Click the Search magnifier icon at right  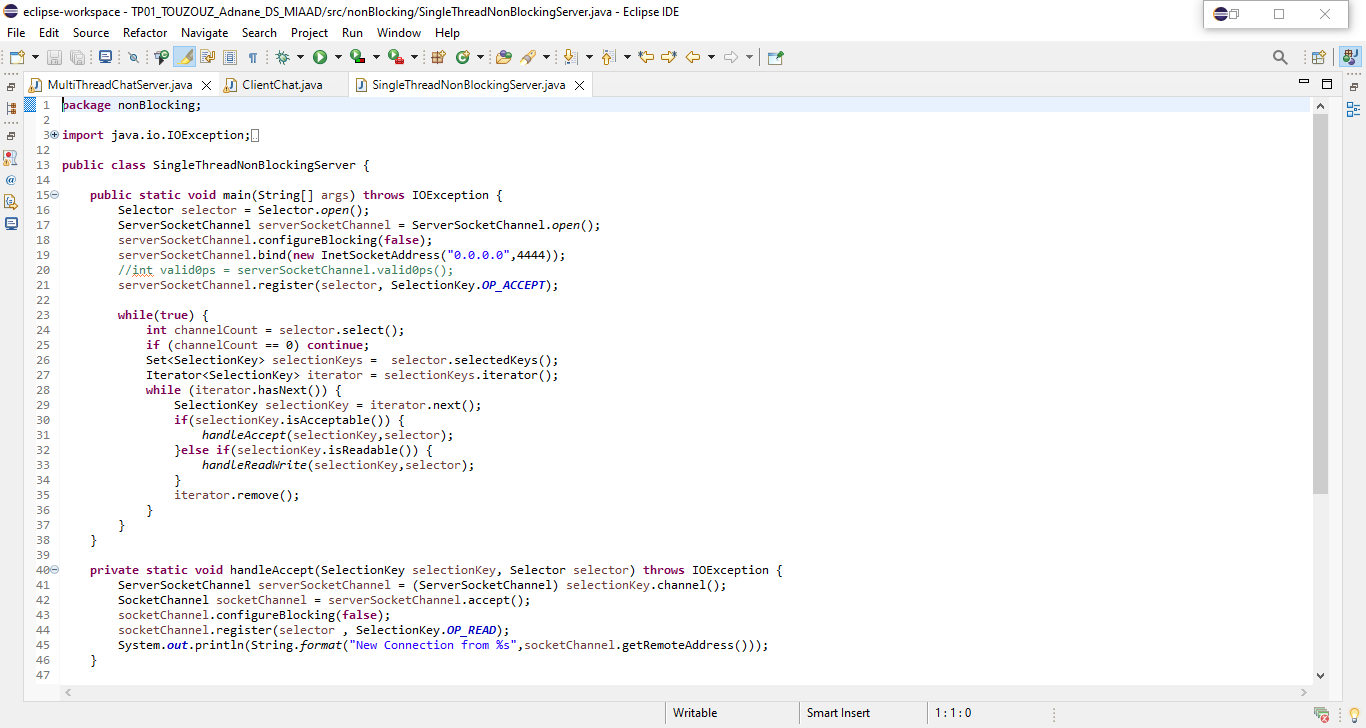tap(1280, 57)
